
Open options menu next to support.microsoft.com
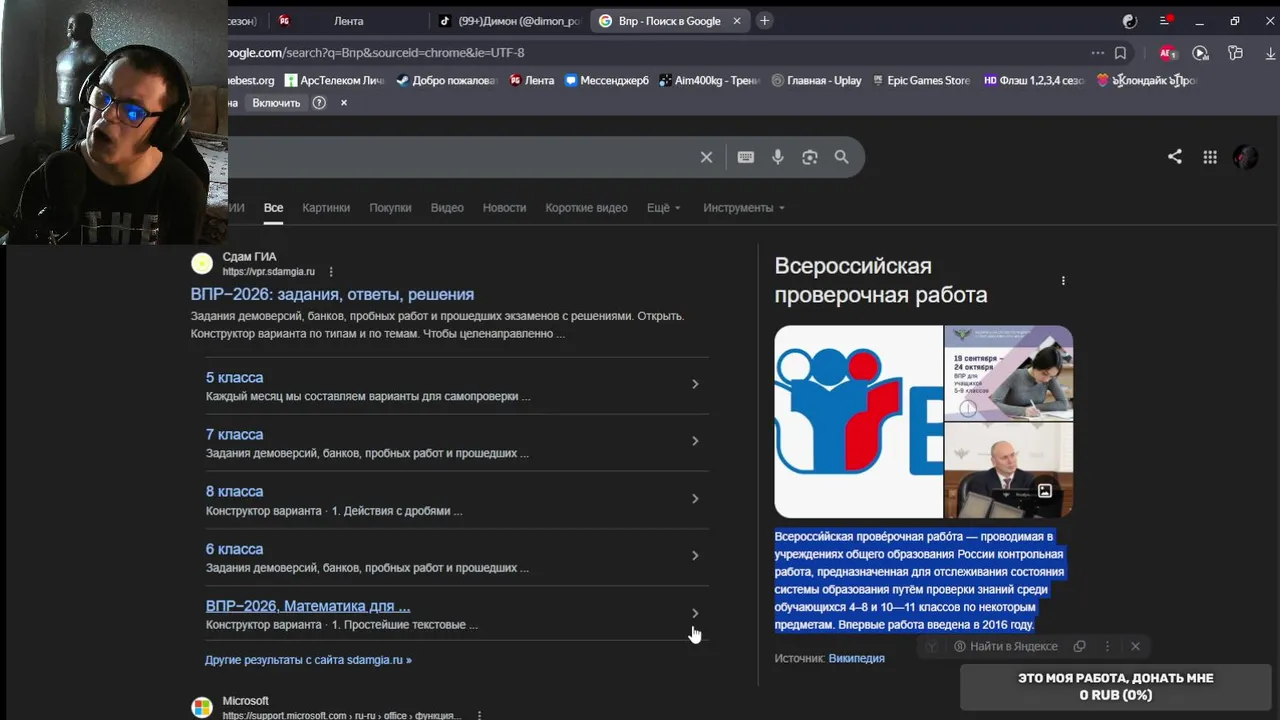tap(480, 716)
